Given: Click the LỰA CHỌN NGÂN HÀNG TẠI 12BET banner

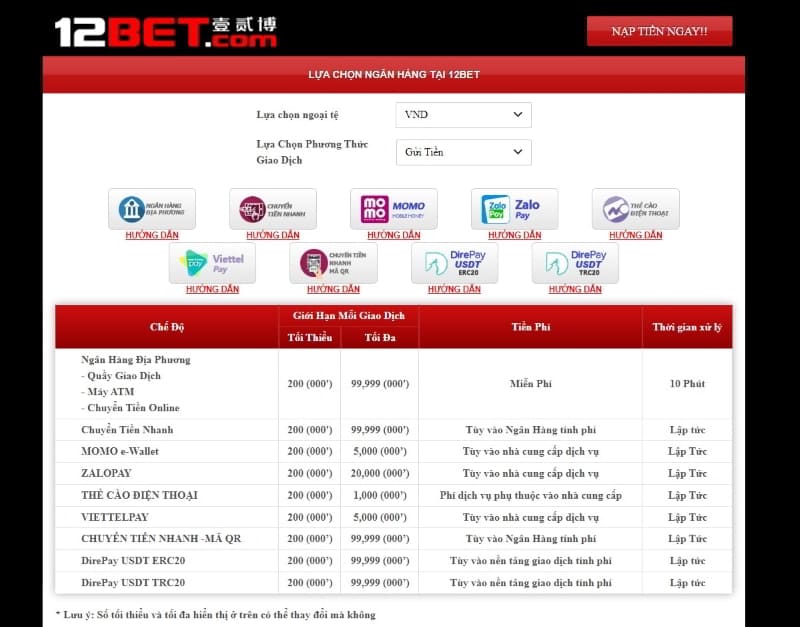Looking at the screenshot, I should (400, 72).
